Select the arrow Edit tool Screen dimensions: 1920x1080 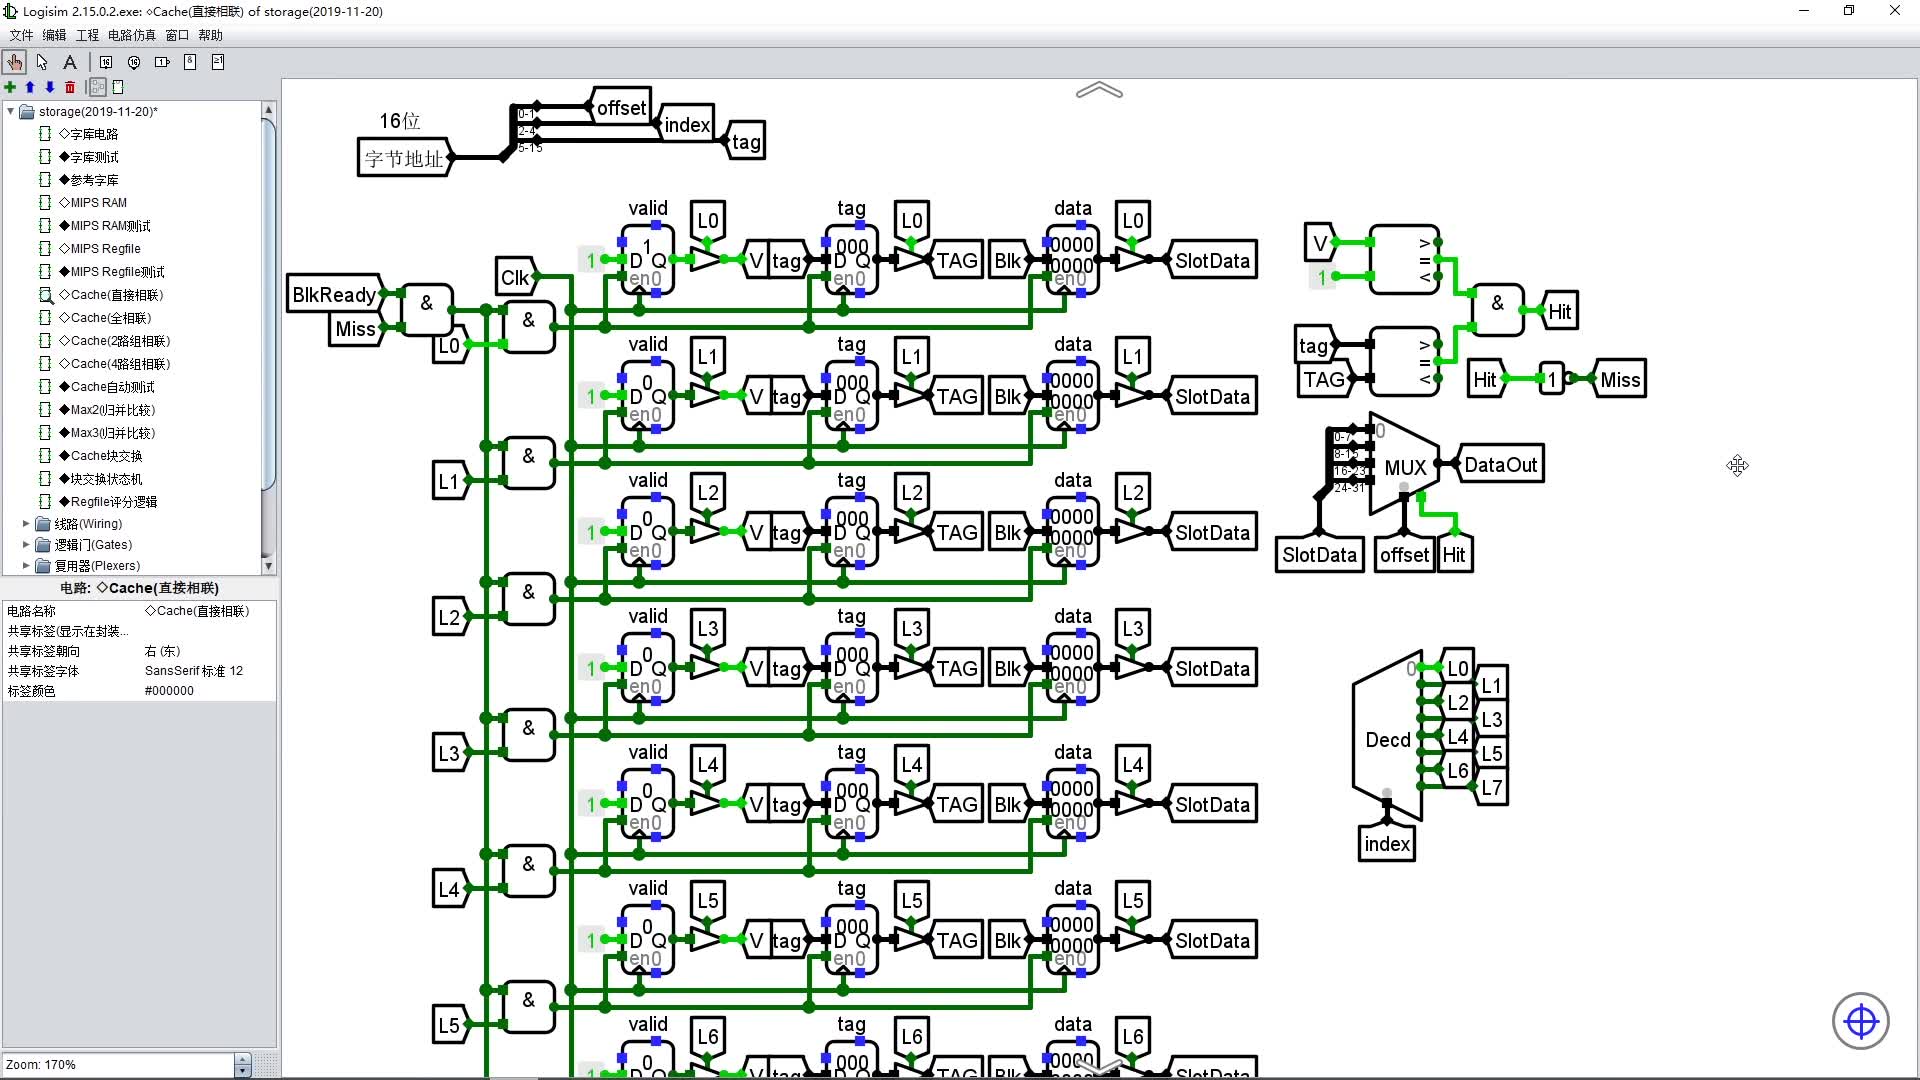(x=42, y=62)
